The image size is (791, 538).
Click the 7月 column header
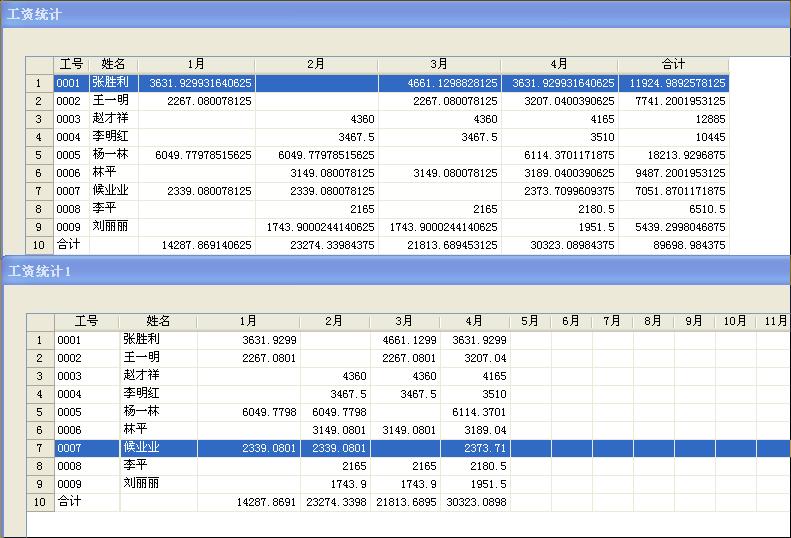tap(612, 321)
